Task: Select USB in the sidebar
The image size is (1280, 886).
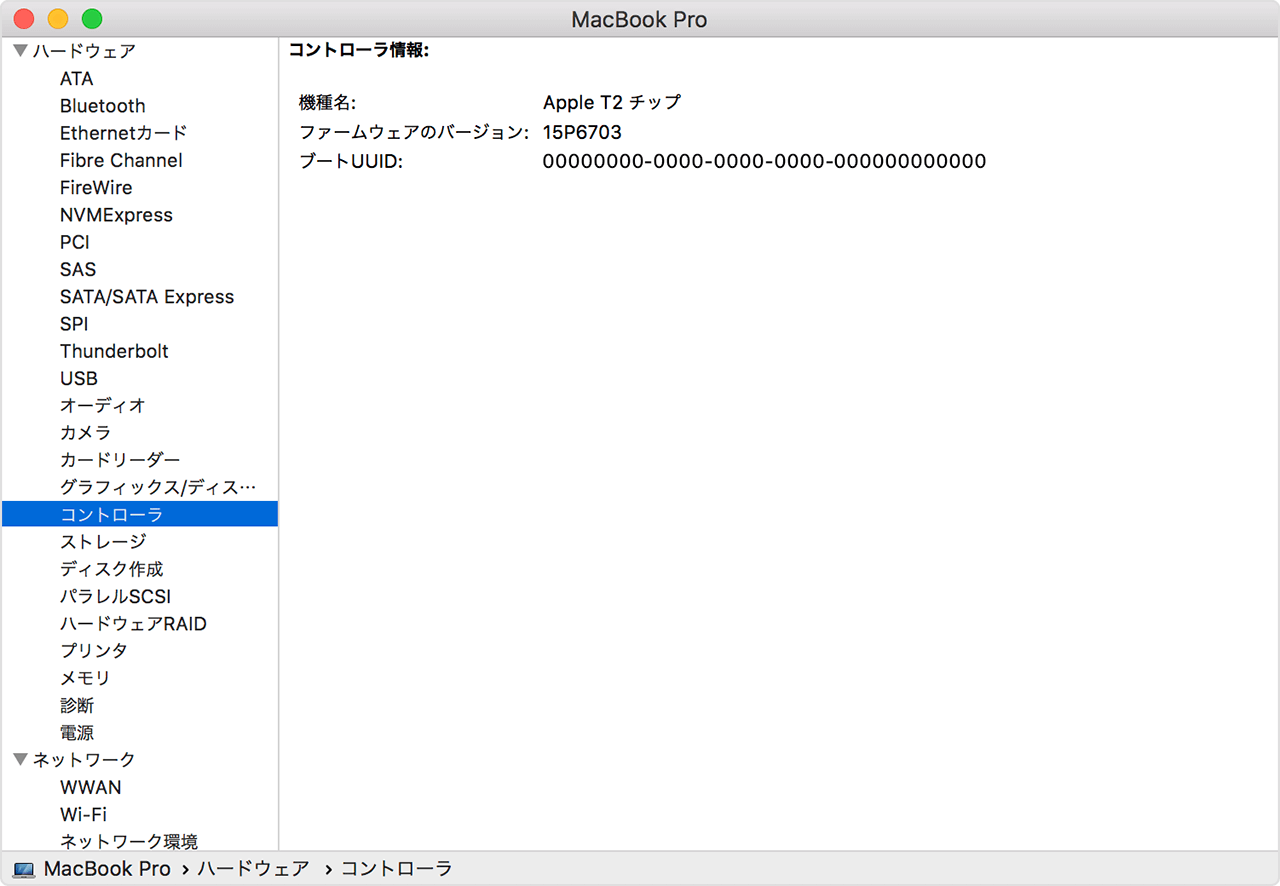Action: [79, 378]
